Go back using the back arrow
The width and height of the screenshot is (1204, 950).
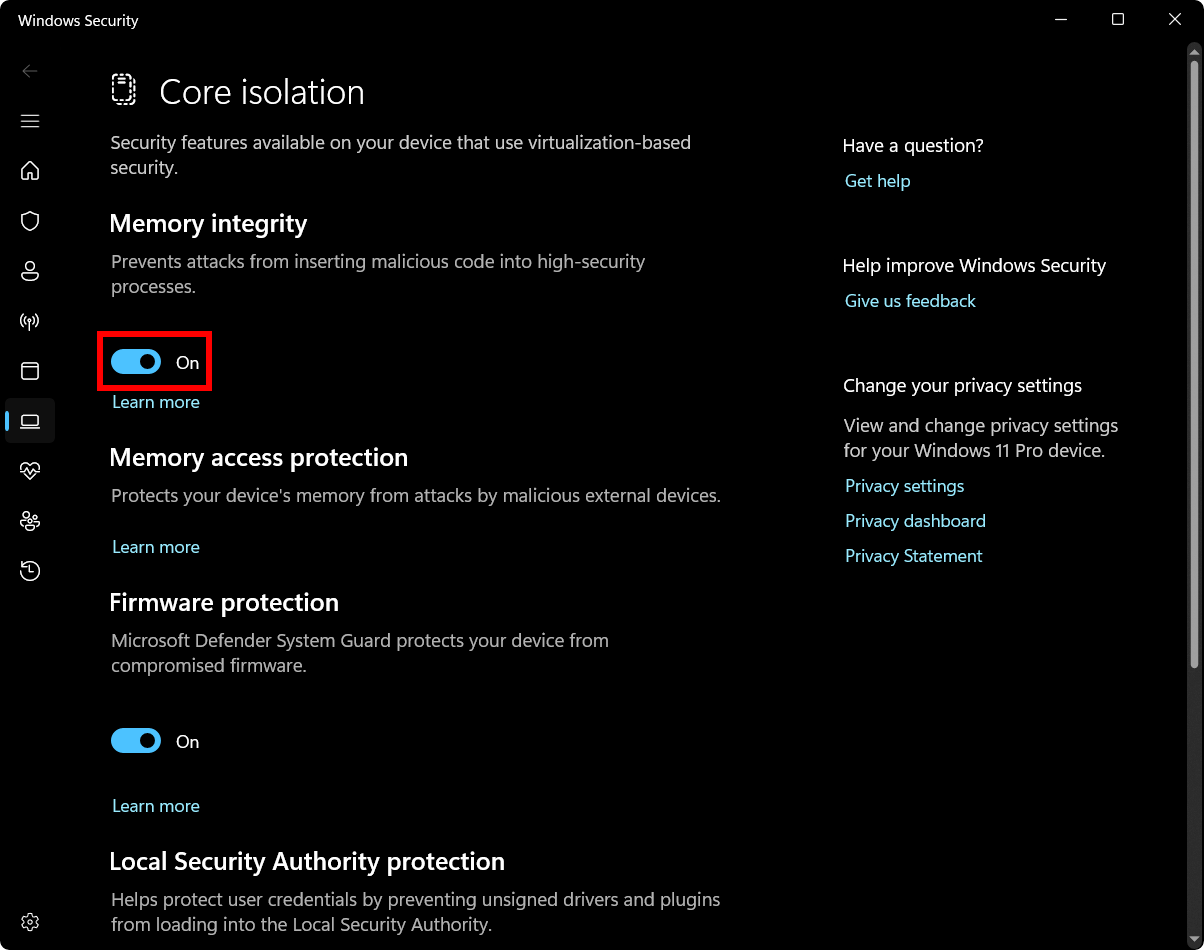click(30, 71)
